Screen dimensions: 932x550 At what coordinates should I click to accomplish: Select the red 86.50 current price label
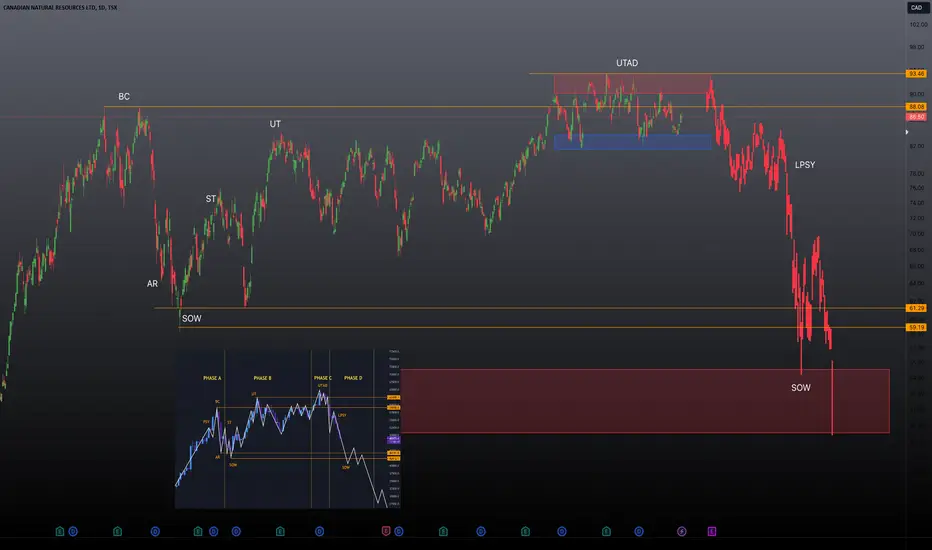point(916,117)
